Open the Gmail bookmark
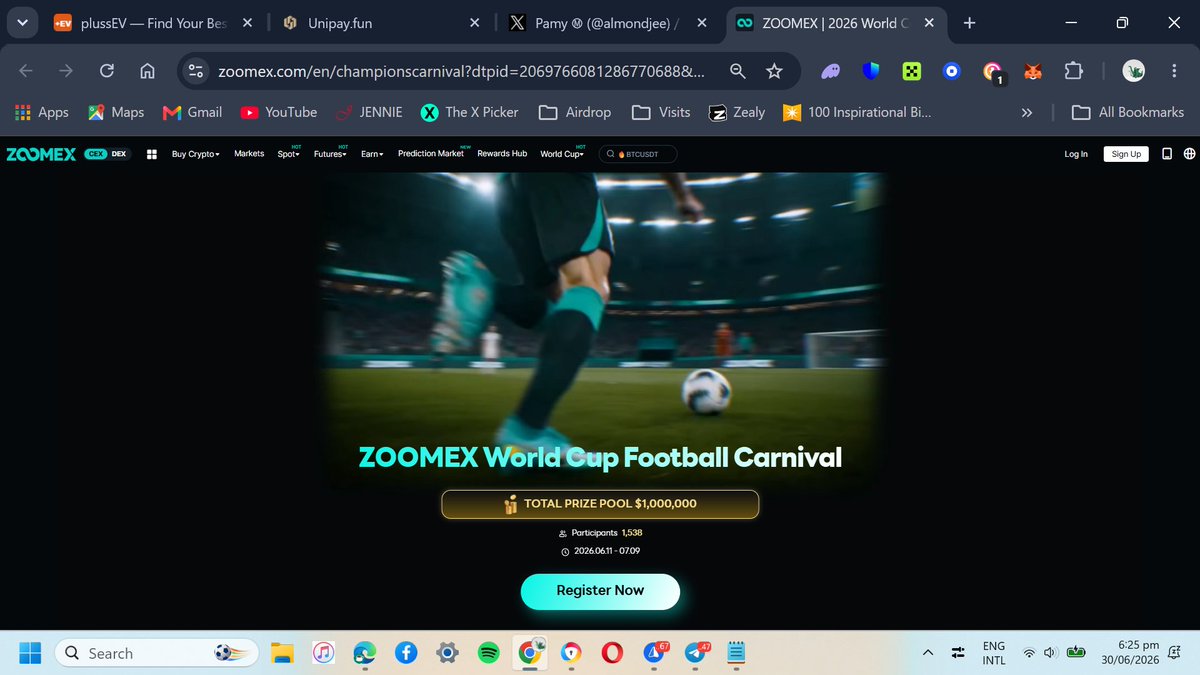This screenshot has height=675, width=1200. pos(192,112)
